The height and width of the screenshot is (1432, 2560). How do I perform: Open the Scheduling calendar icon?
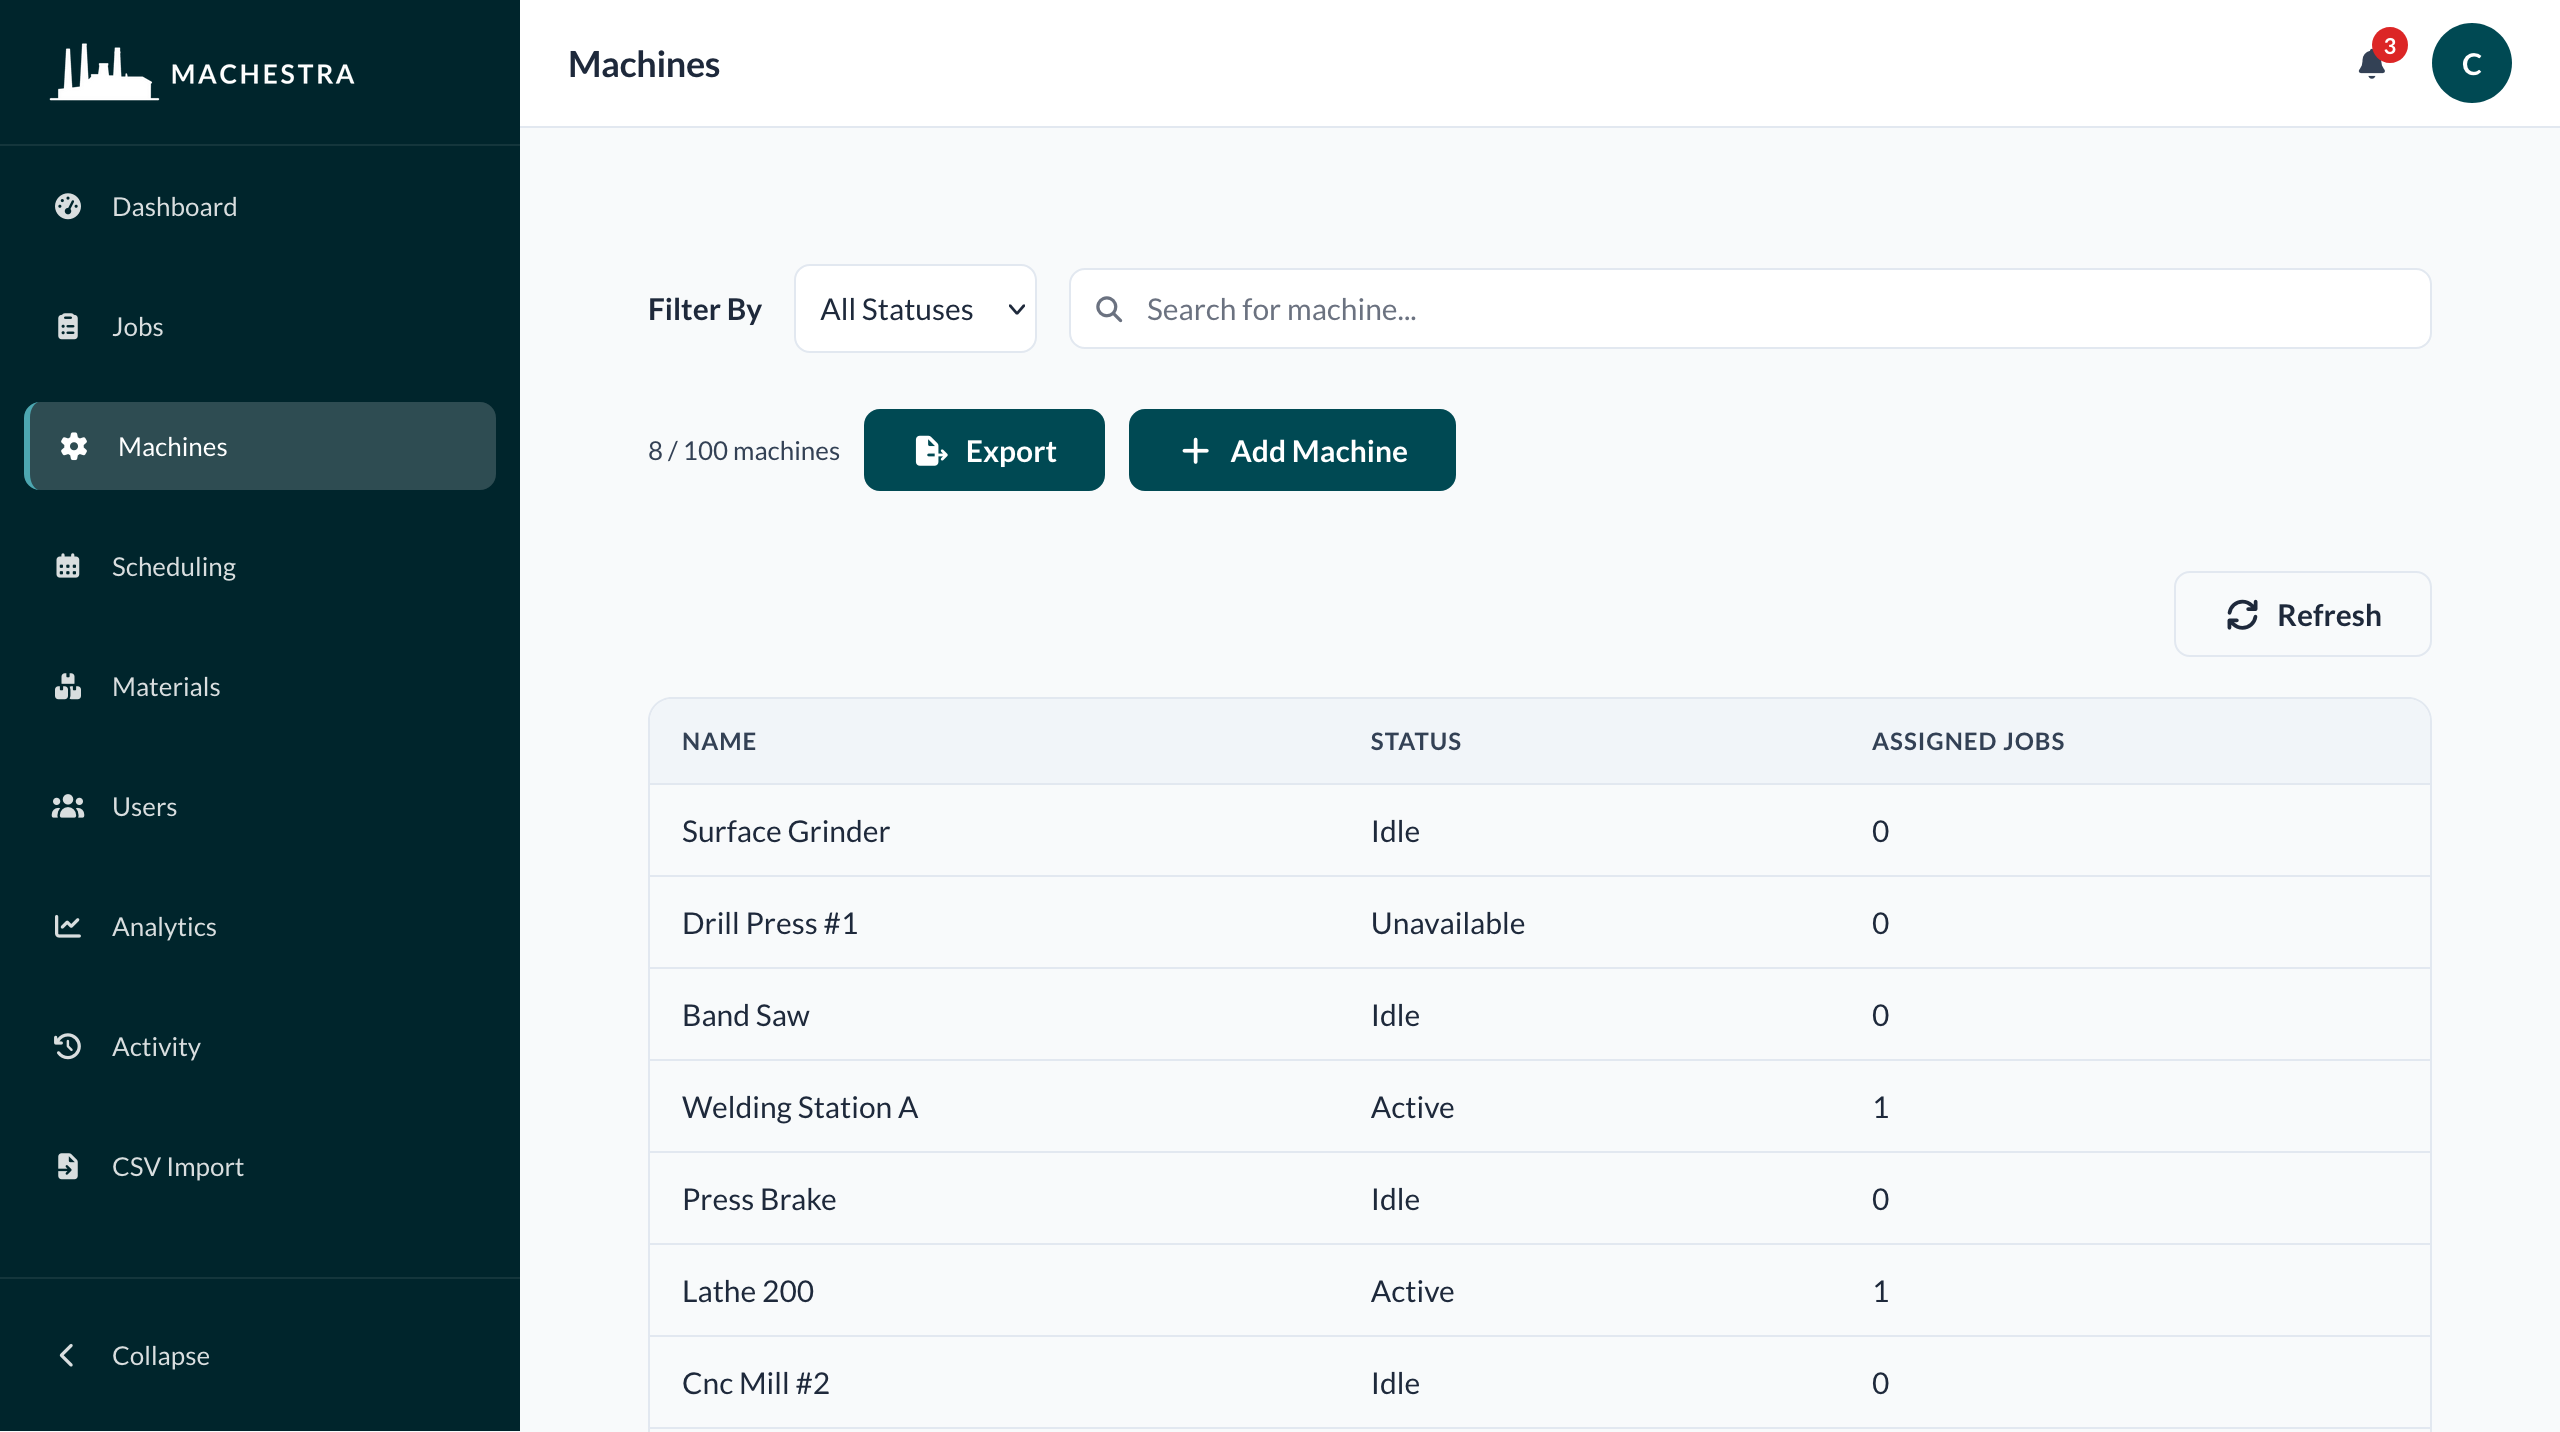pos(68,566)
